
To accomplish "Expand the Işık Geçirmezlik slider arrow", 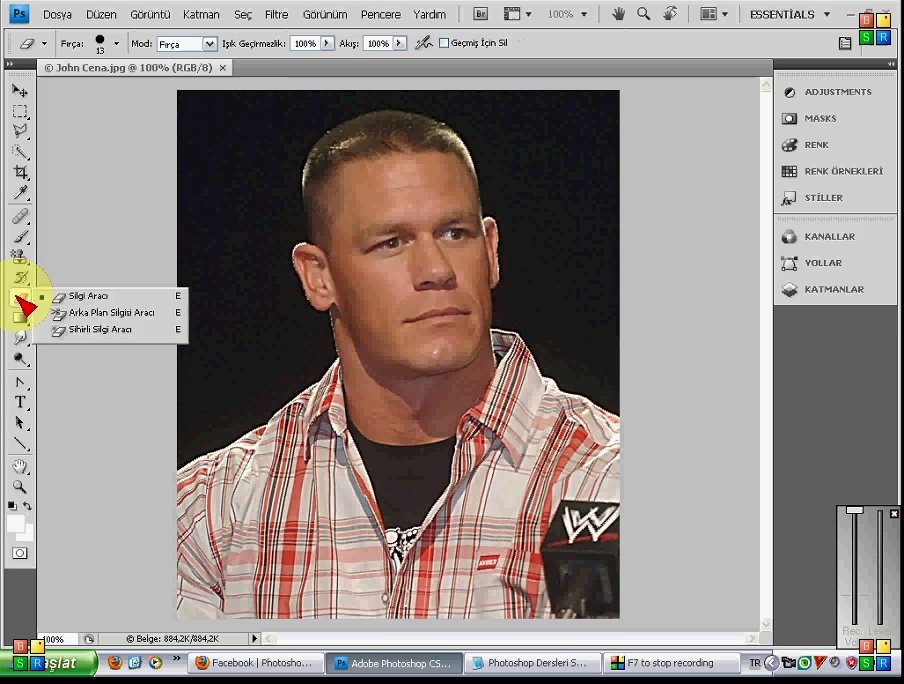I will [327, 43].
